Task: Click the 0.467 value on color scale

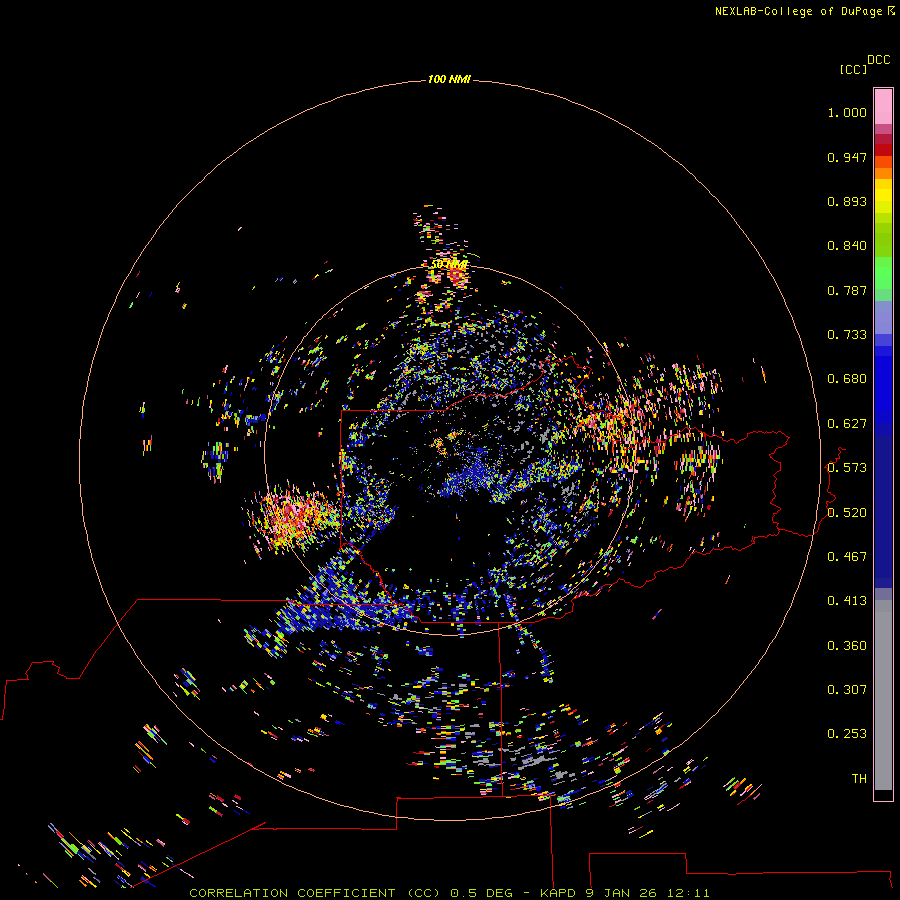Action: click(847, 557)
